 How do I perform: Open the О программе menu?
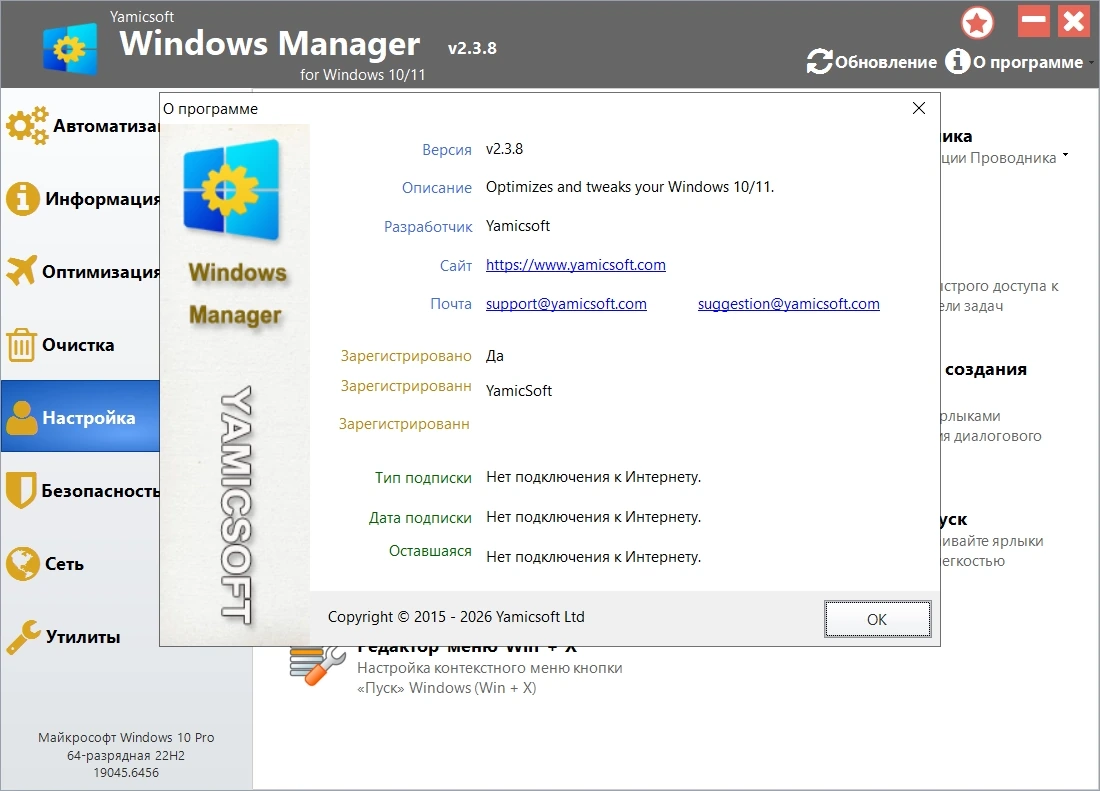coord(1017,62)
